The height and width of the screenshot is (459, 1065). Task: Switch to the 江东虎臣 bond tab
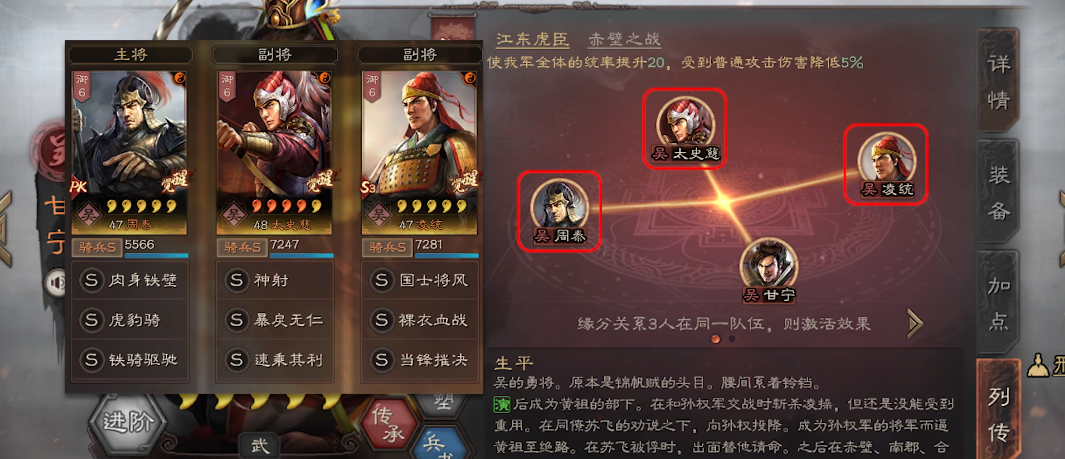tap(531, 39)
